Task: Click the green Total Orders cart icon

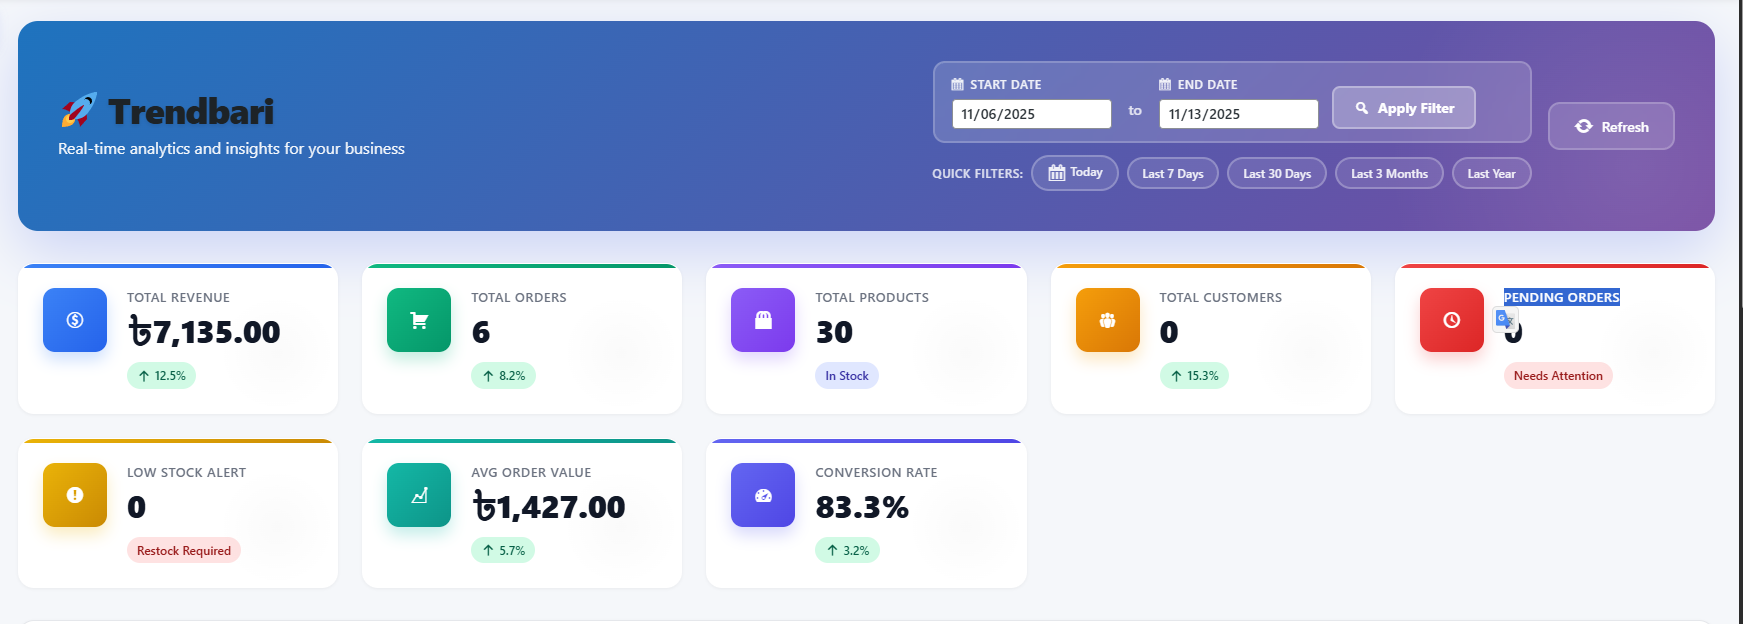Action: click(419, 320)
